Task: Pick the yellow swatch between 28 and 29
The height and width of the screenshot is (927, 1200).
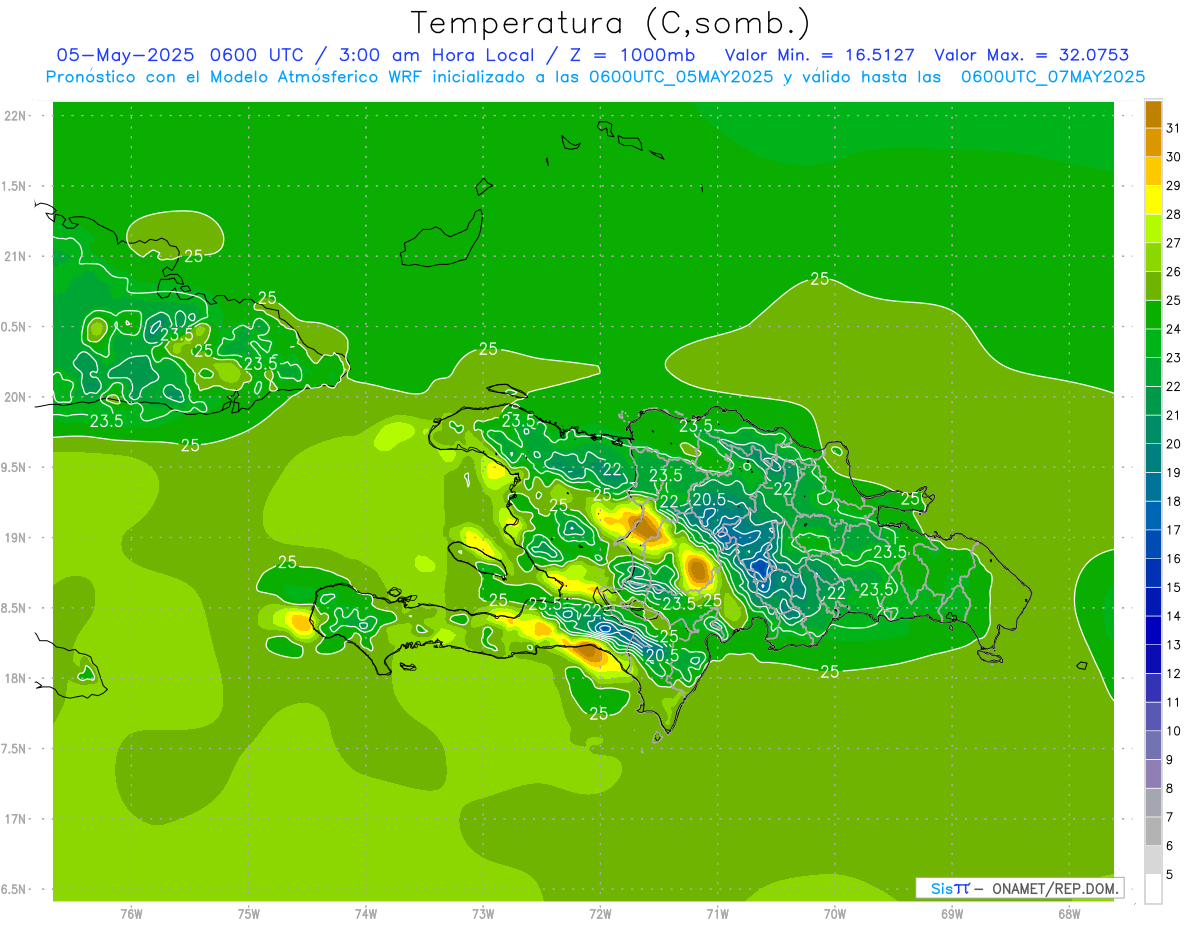Action: click(1153, 200)
